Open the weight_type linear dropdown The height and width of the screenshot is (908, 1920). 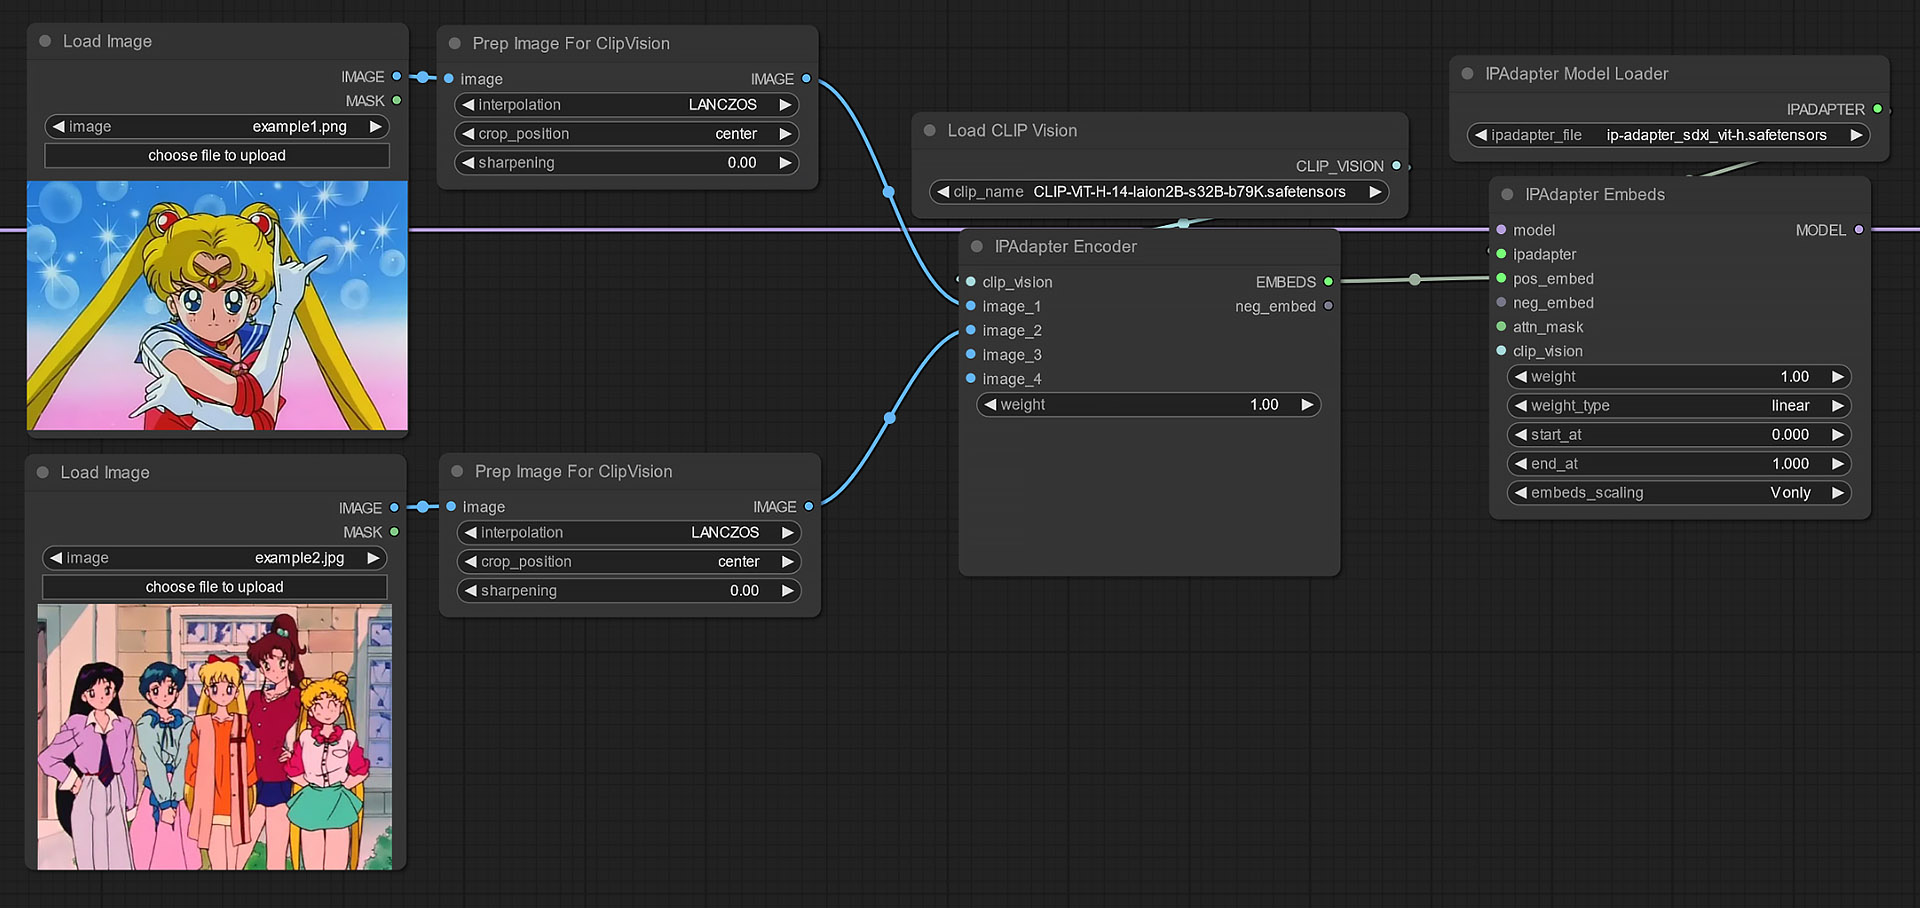click(1679, 406)
